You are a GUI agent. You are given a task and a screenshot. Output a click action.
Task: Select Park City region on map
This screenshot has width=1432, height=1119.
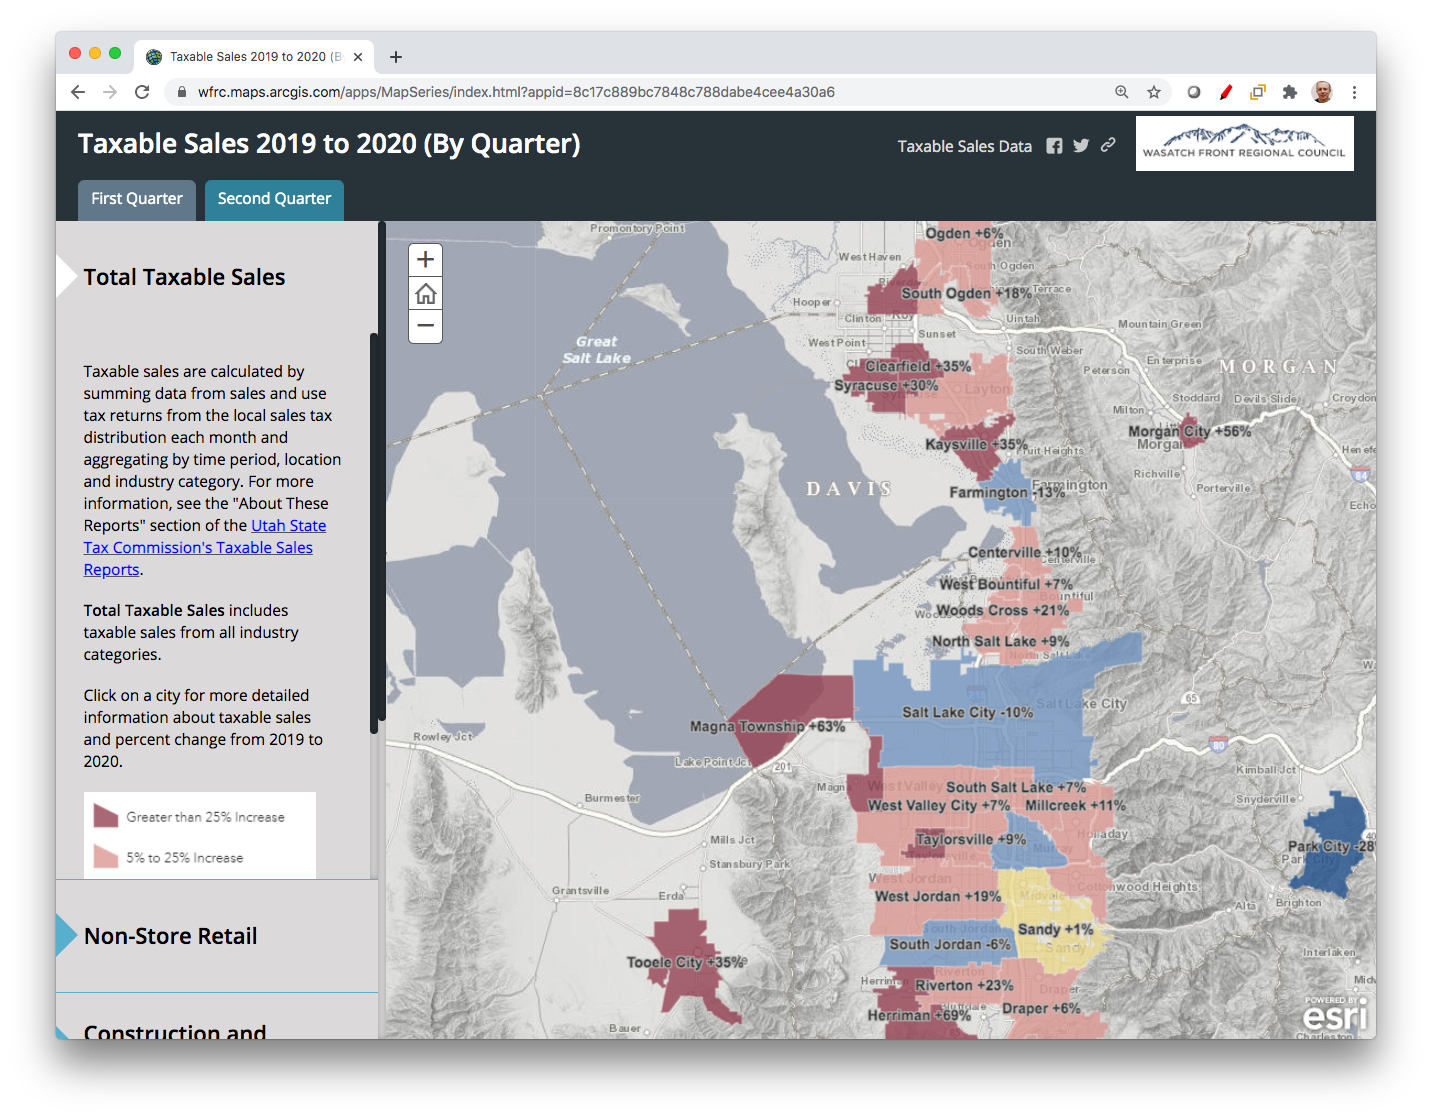1330,846
